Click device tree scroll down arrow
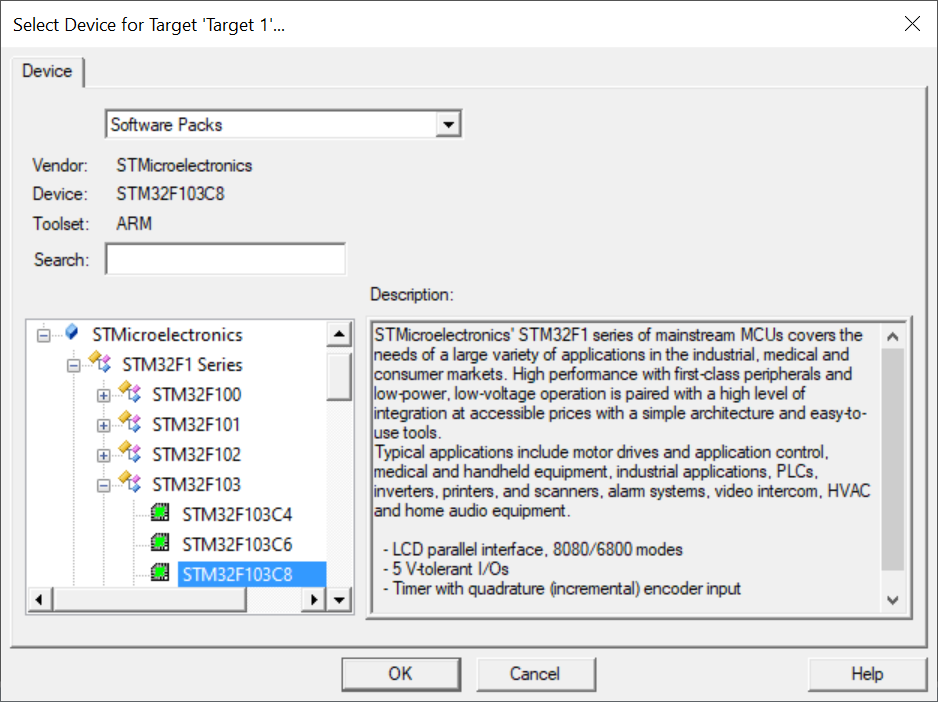Screen dimensions: 938x702 [x=339, y=600]
